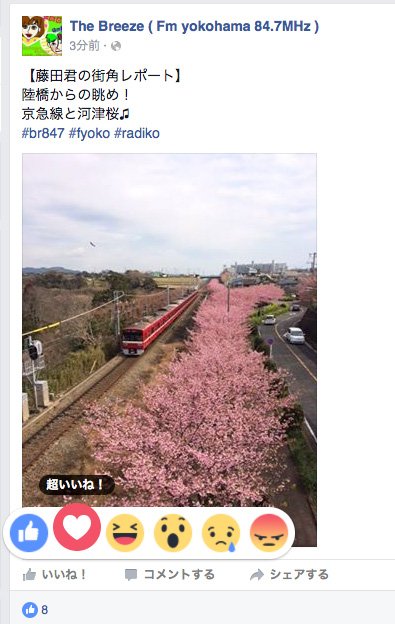The image size is (395, 624).
Task: Select the crying Sad reaction emoji
Action: tap(221, 533)
